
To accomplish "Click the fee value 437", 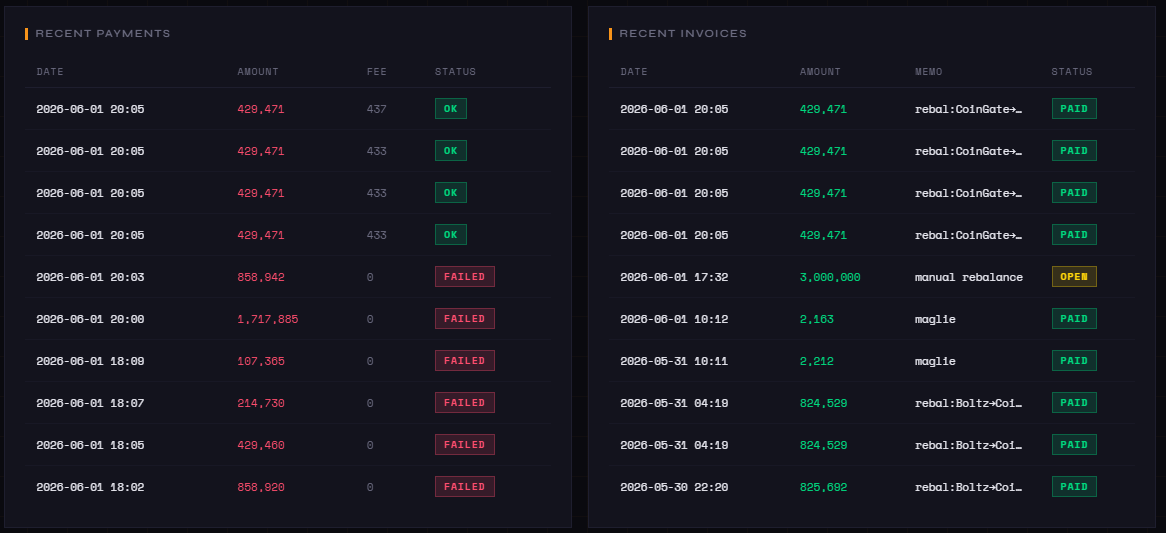I will pos(376,109).
